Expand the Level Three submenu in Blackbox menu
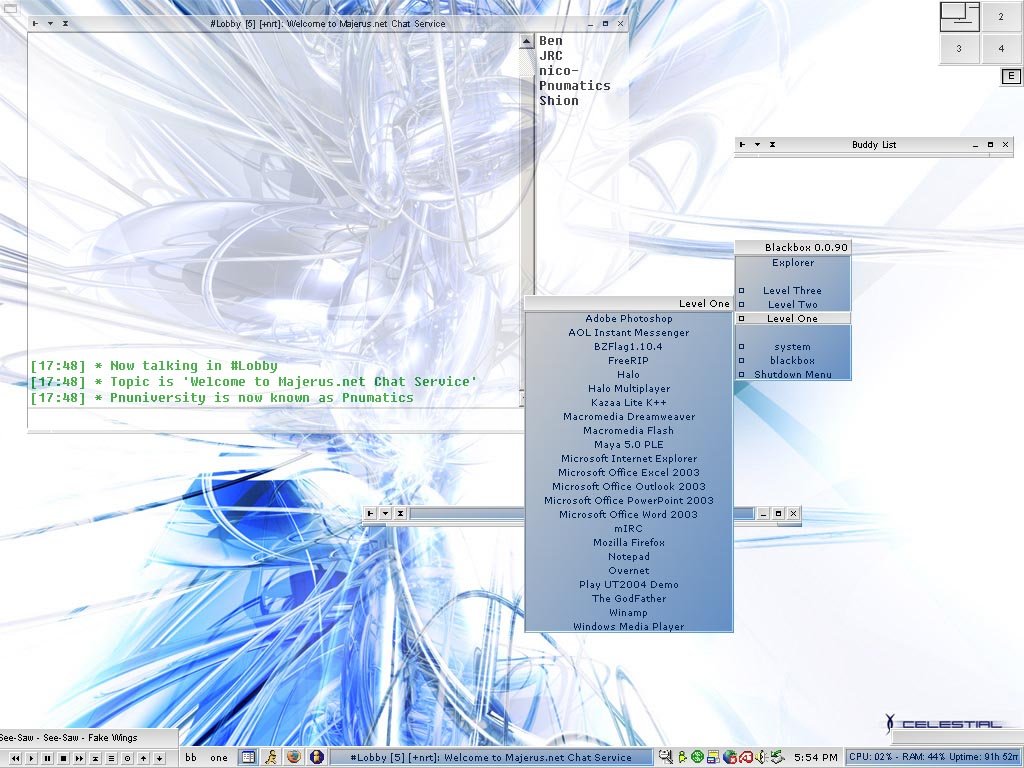Screen dimensions: 1024x768 pos(792,291)
